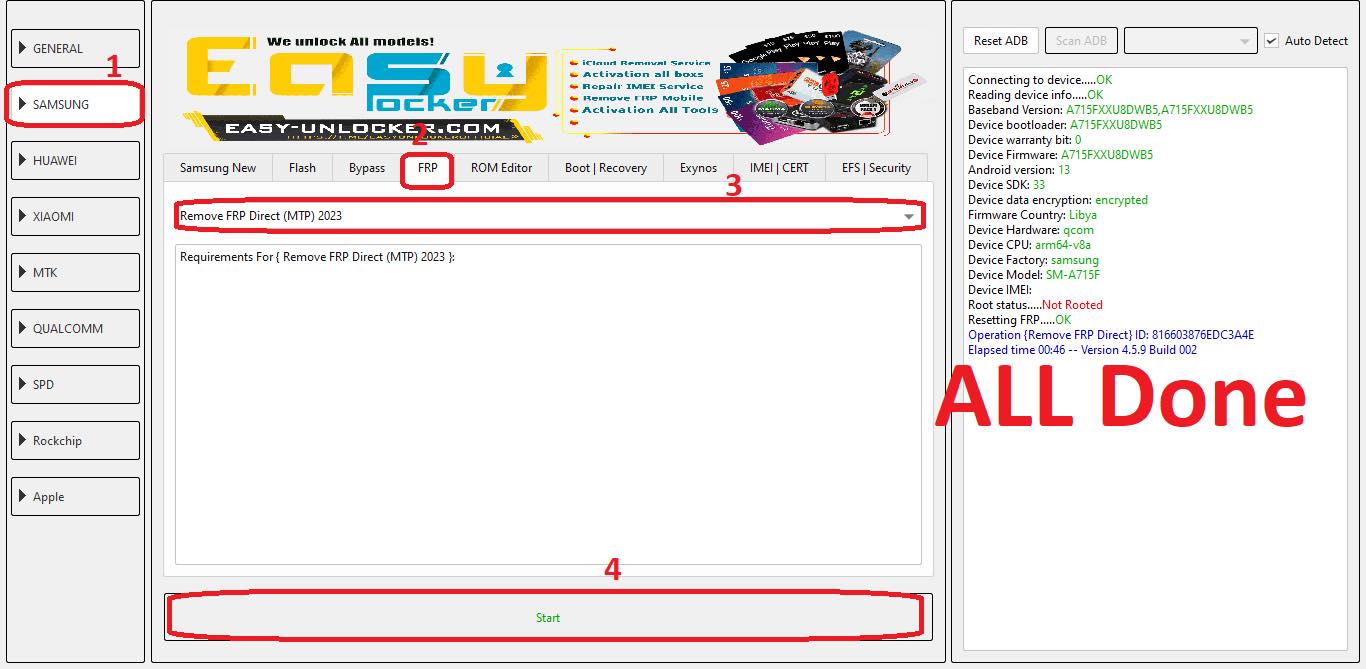Open the EFS | Security tab
The height and width of the screenshot is (669, 1366).
coord(876,168)
